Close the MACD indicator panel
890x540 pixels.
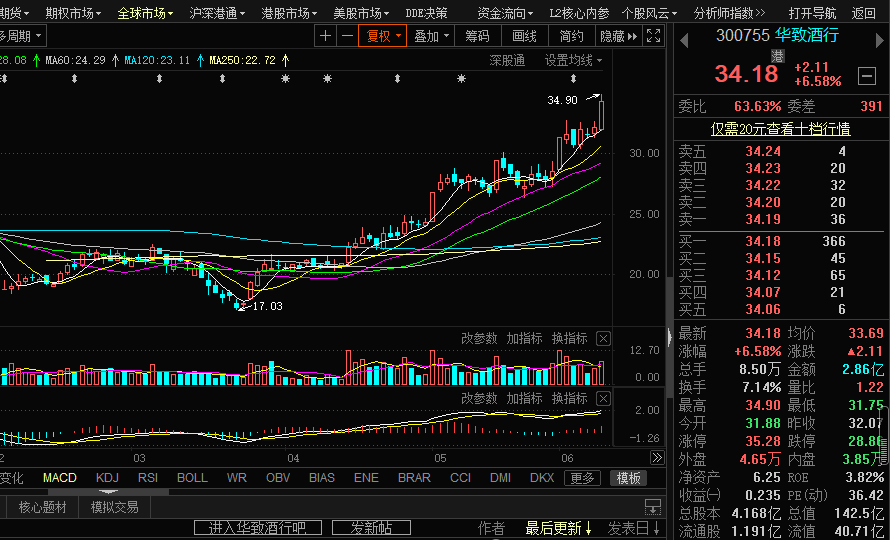tap(603, 399)
